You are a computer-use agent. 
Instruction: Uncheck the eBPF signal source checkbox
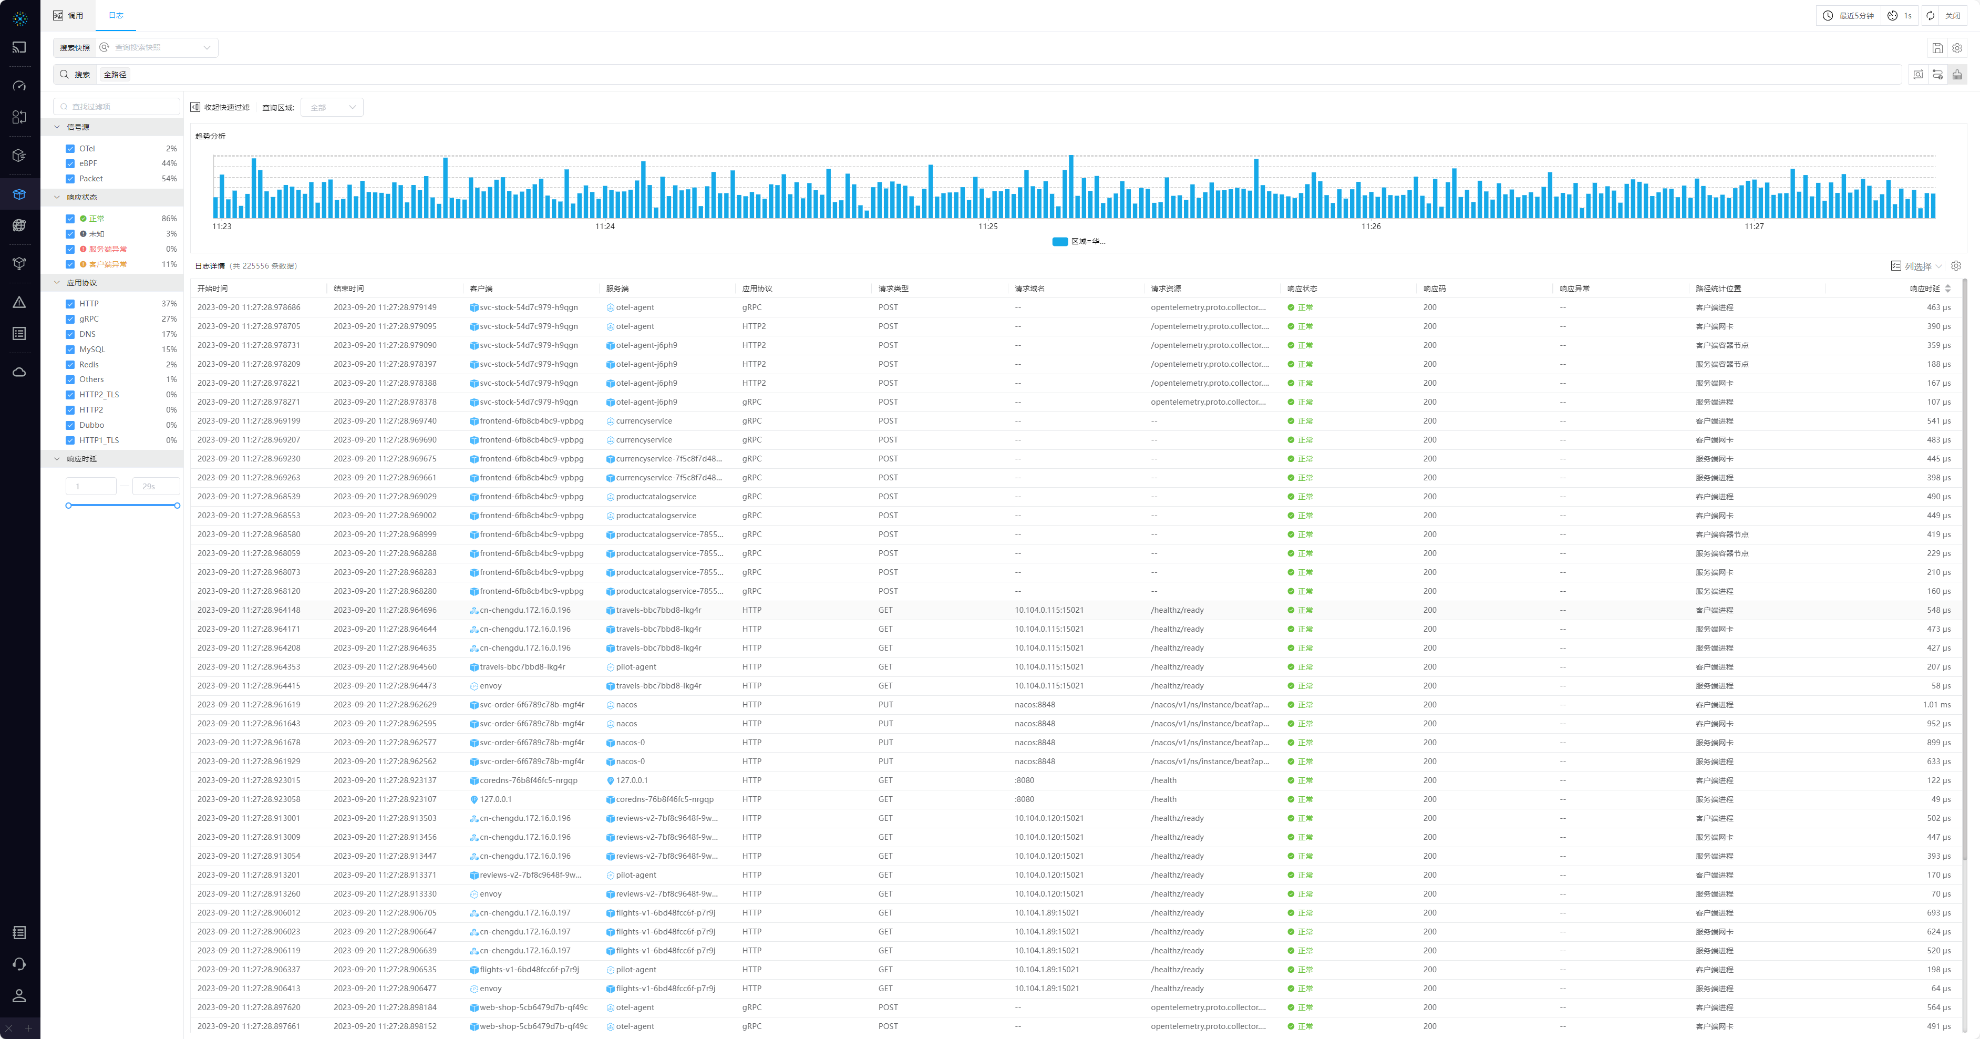point(70,164)
